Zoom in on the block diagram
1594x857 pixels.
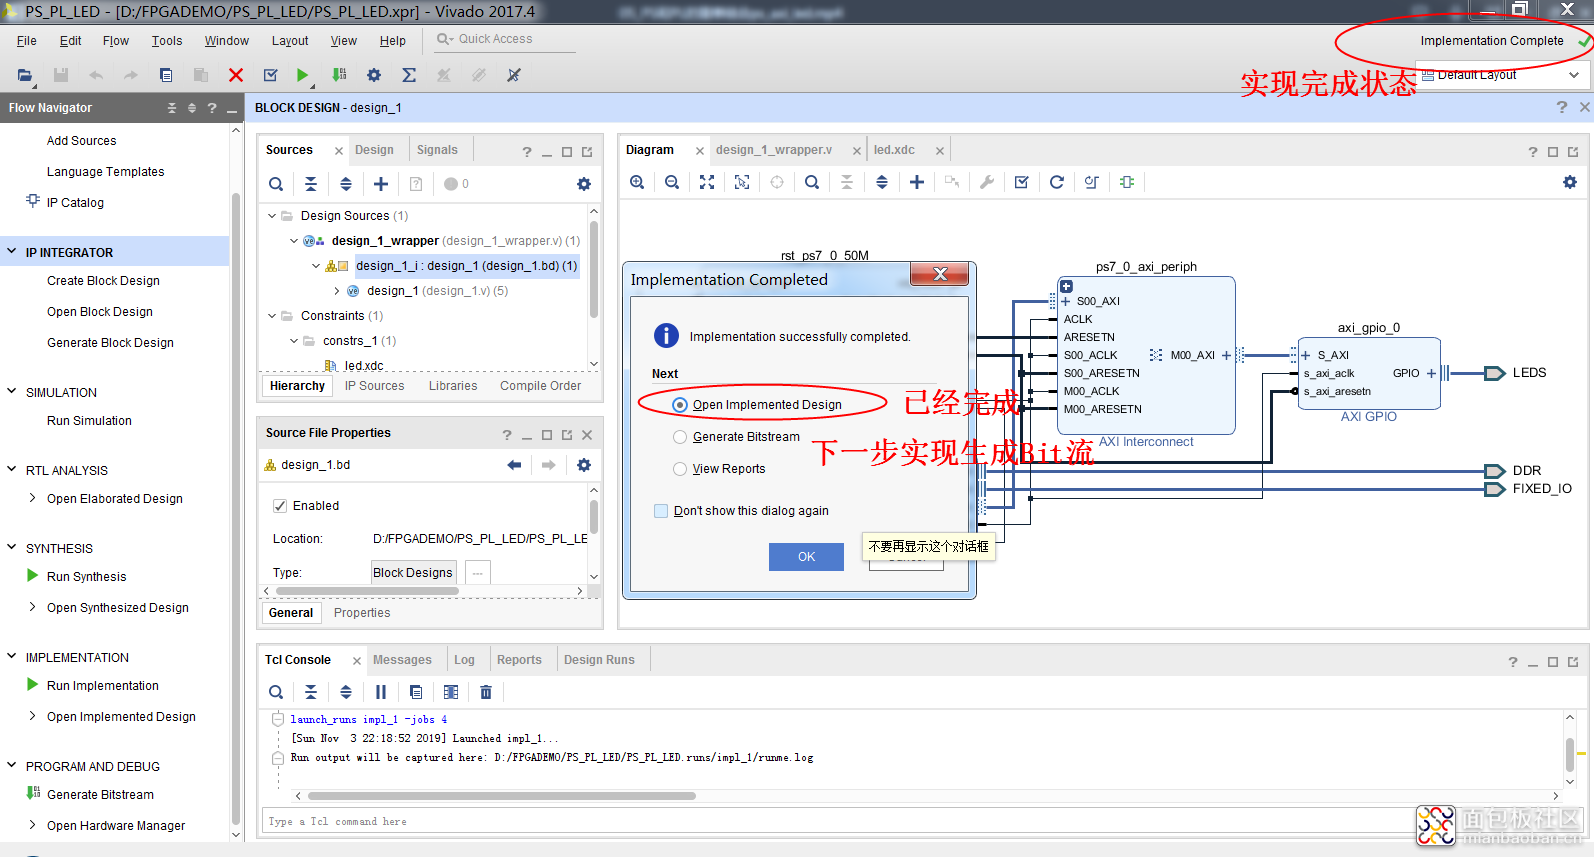637,182
